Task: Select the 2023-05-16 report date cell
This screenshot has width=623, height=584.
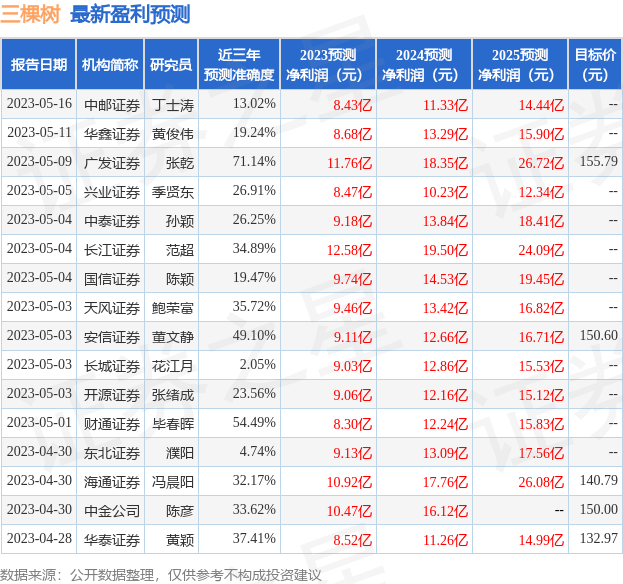Action: point(39,104)
